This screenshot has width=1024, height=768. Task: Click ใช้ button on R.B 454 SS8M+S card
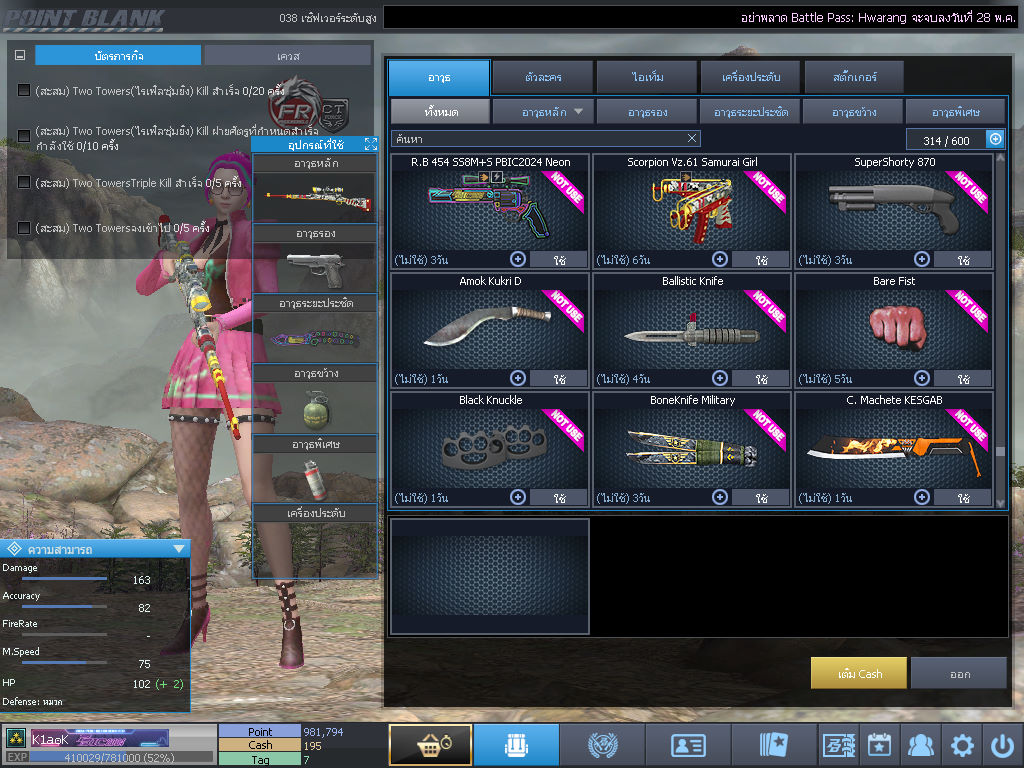pyautogui.click(x=559, y=259)
